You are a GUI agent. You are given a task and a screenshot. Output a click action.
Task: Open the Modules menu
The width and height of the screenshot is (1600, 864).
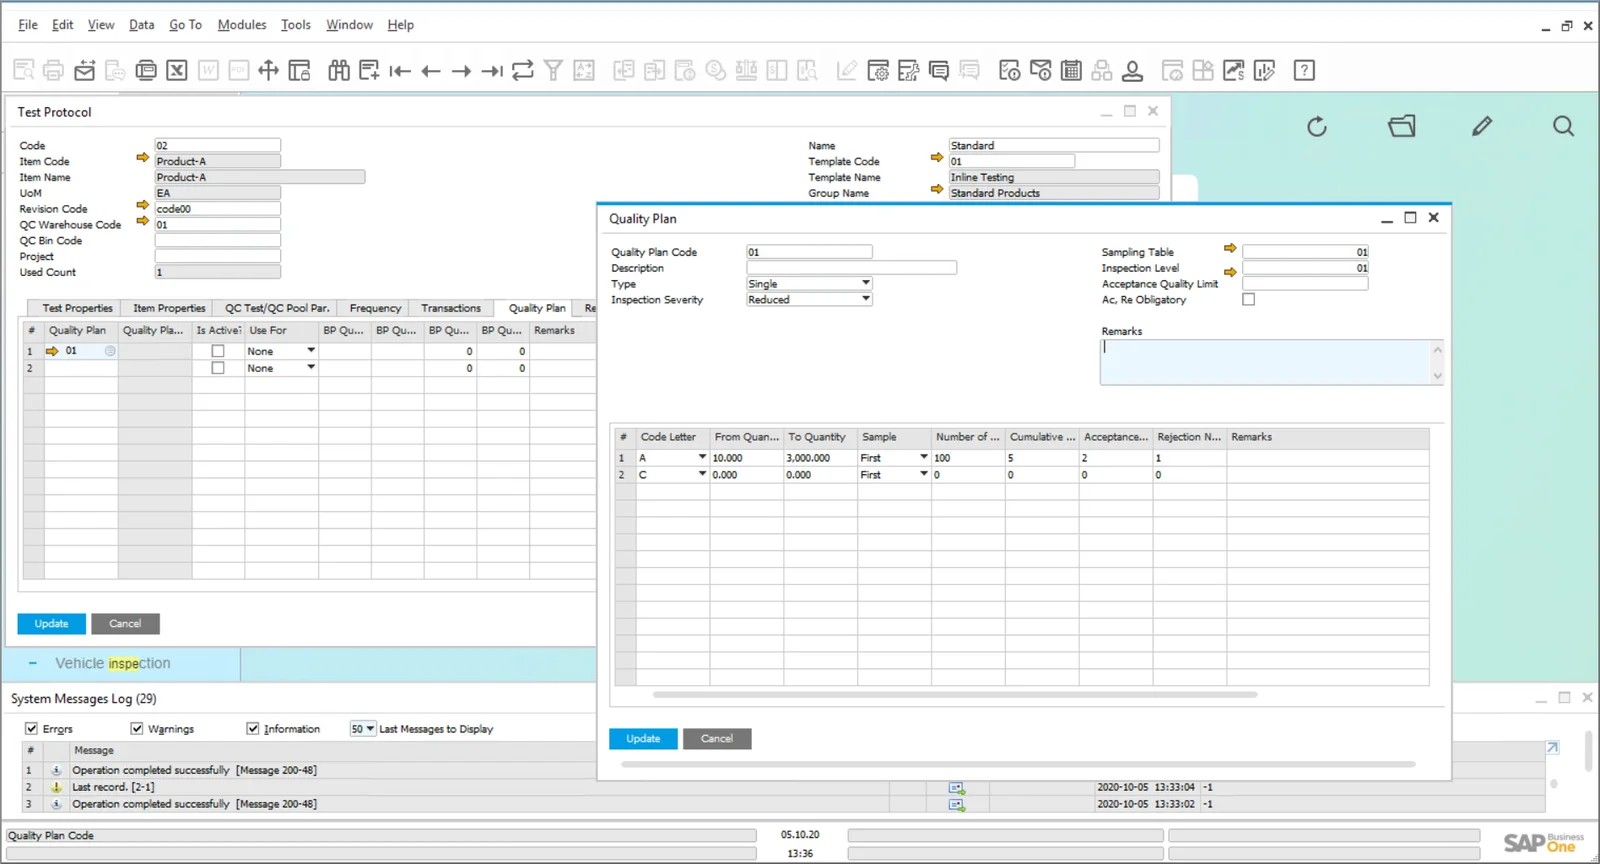point(242,25)
